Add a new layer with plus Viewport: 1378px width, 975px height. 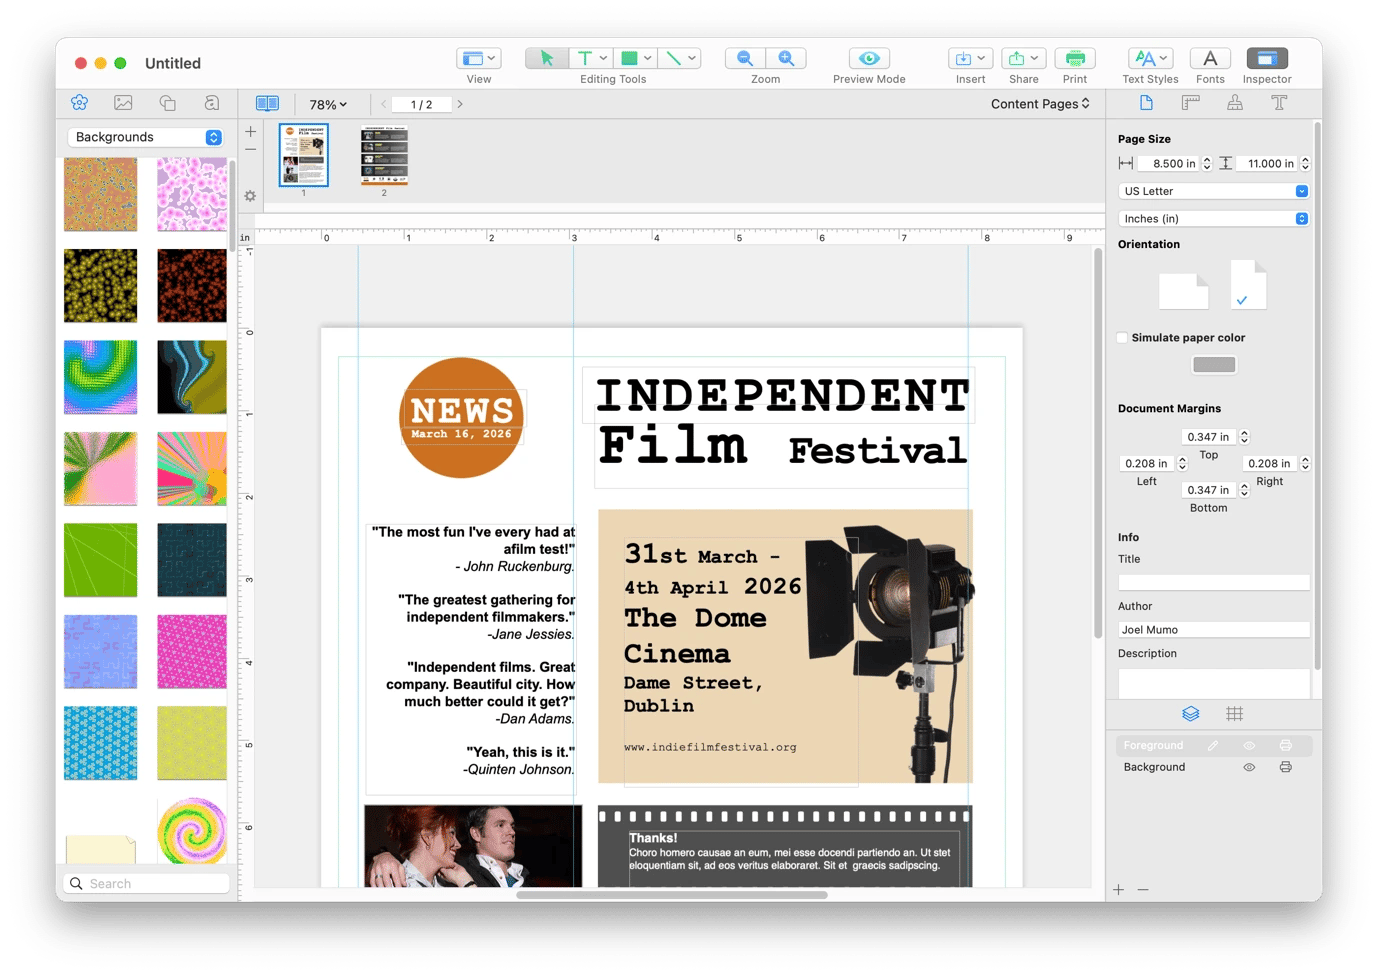1119,890
